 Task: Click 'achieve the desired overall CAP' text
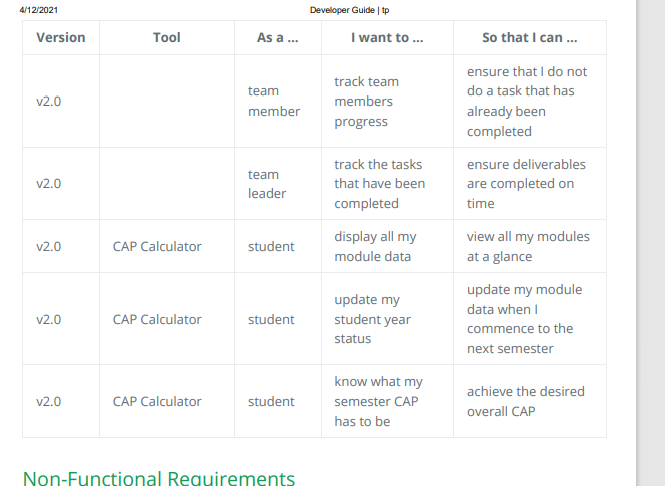coord(525,401)
